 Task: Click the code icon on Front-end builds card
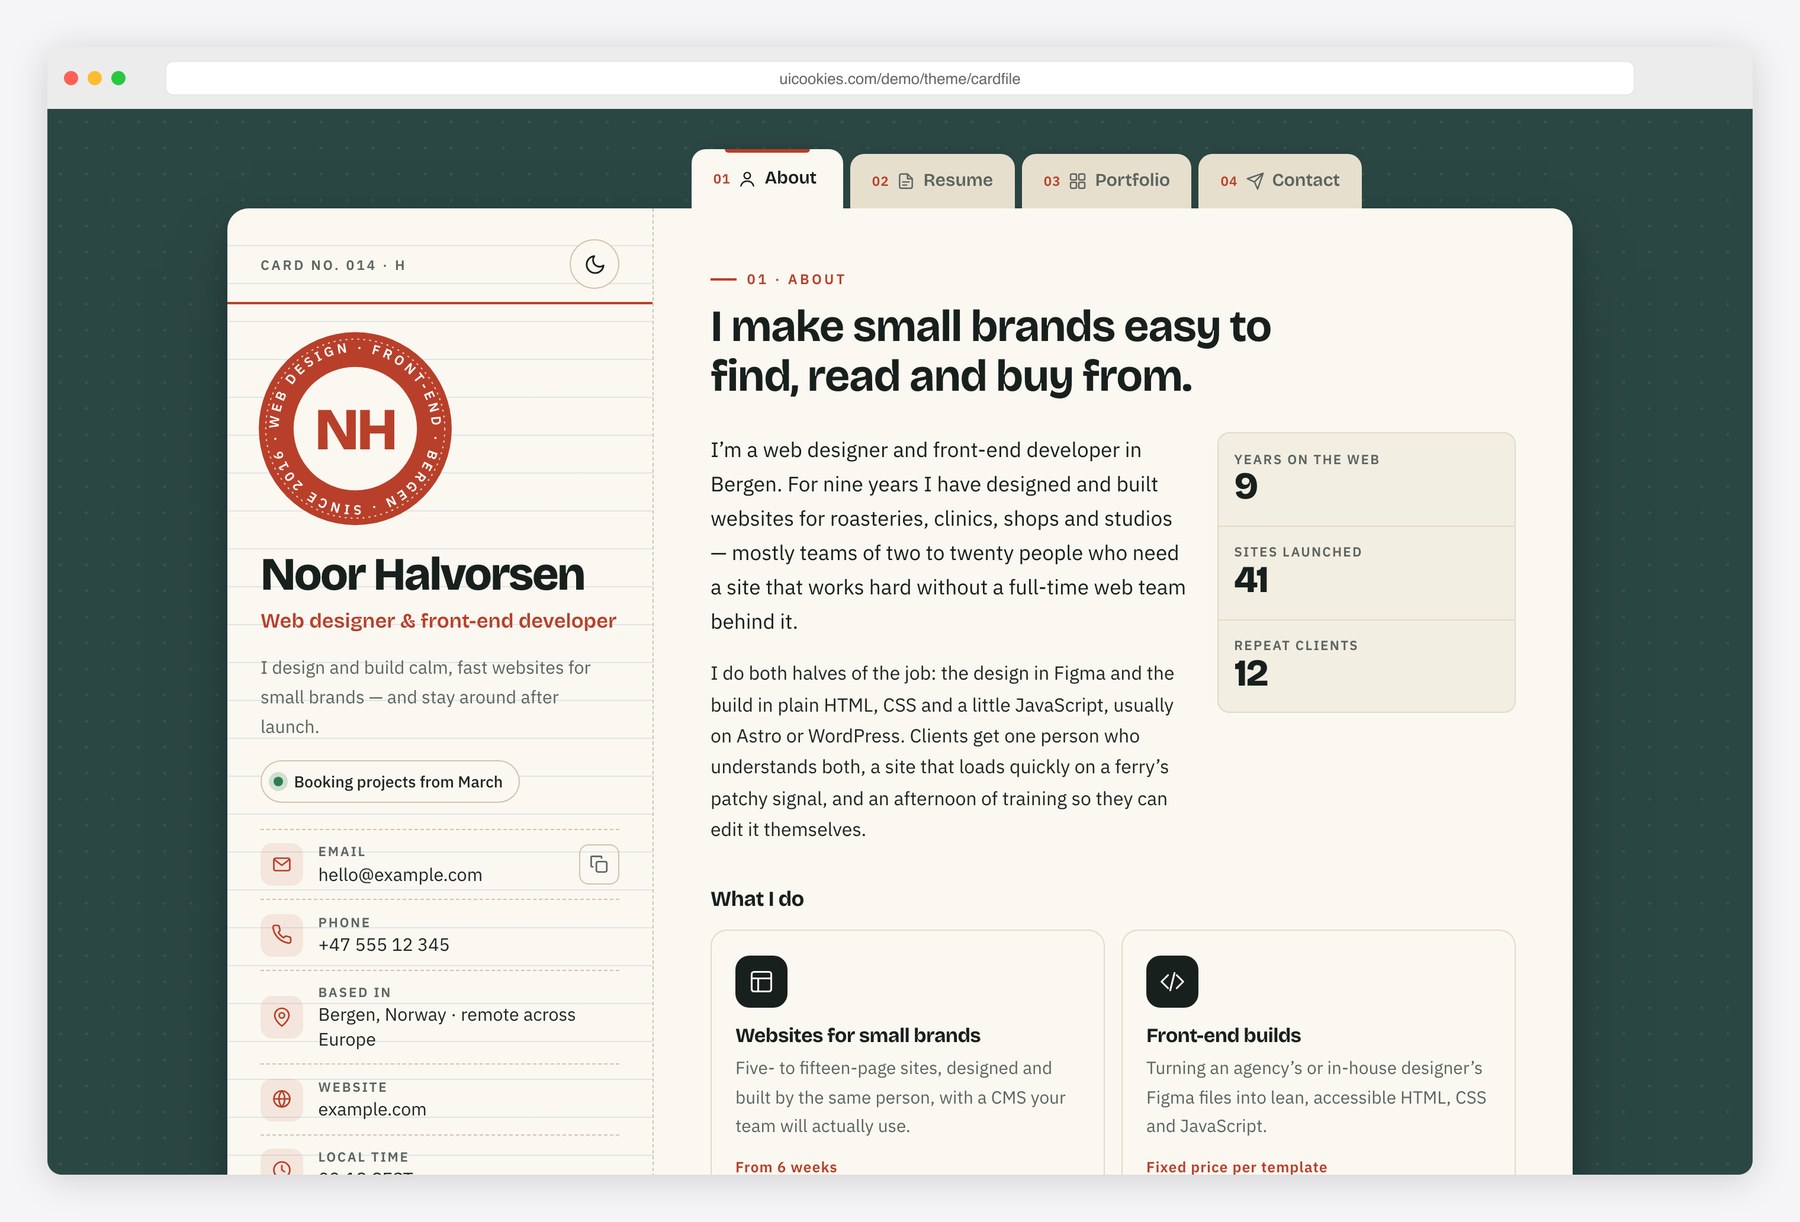click(x=1172, y=981)
